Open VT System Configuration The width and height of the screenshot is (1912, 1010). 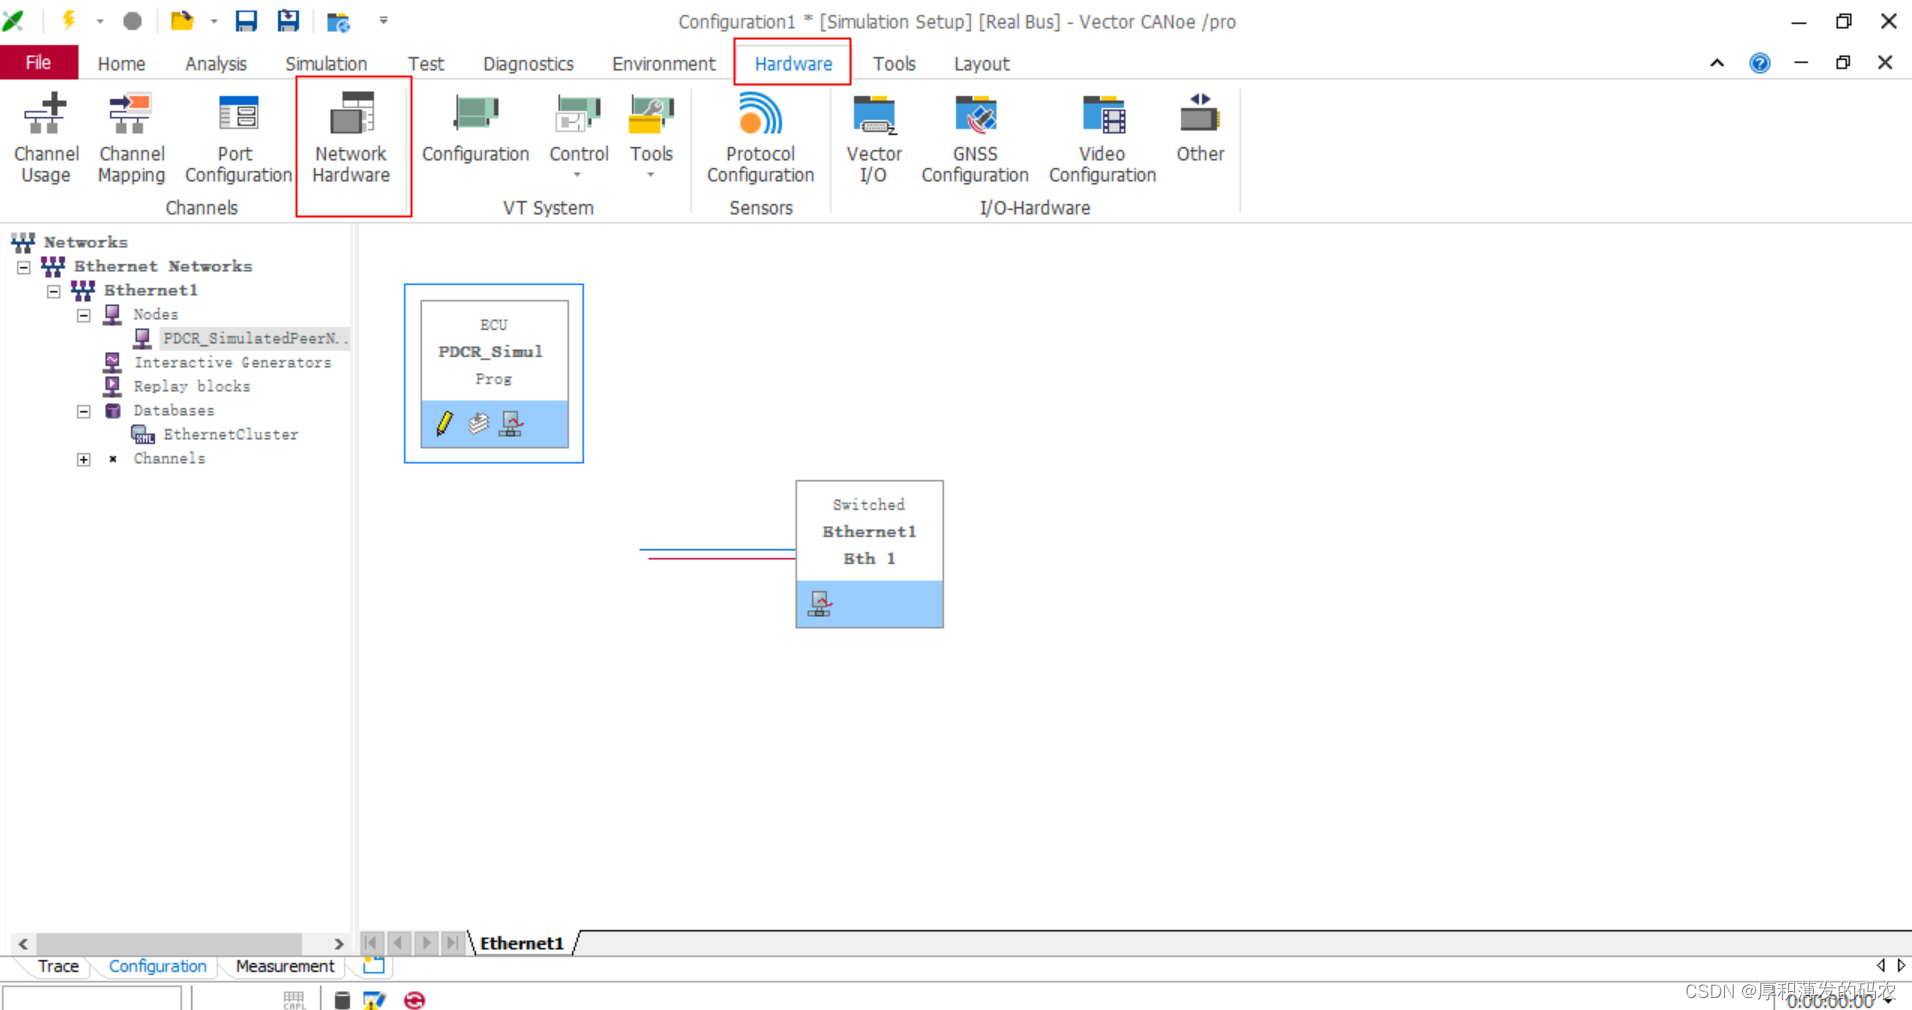coord(475,128)
